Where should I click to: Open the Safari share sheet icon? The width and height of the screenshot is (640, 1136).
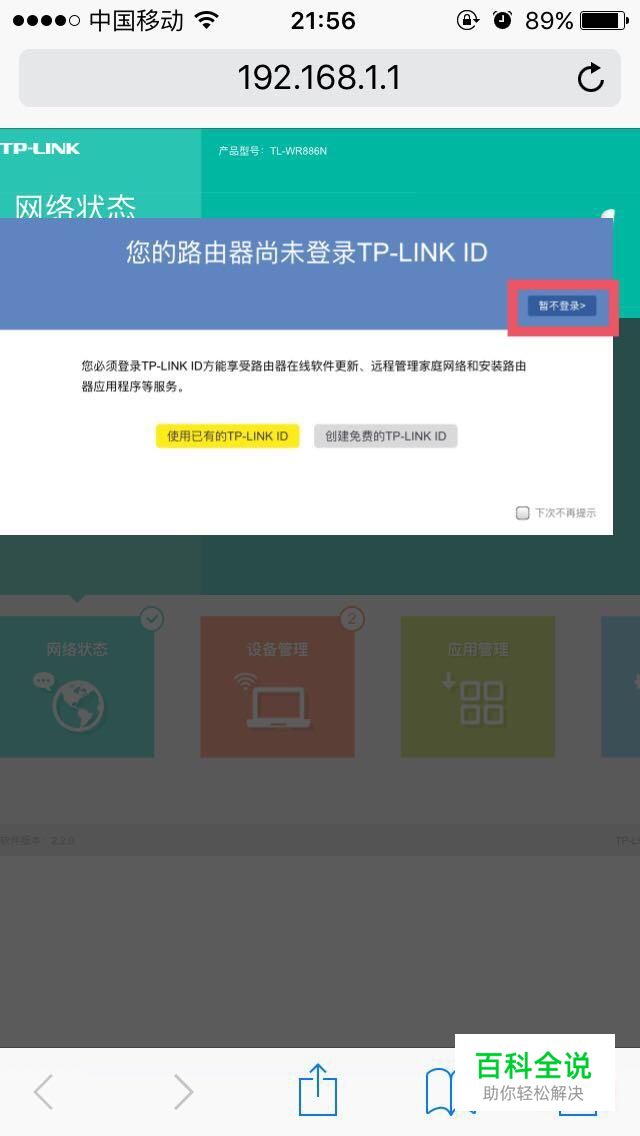[x=318, y=1088]
